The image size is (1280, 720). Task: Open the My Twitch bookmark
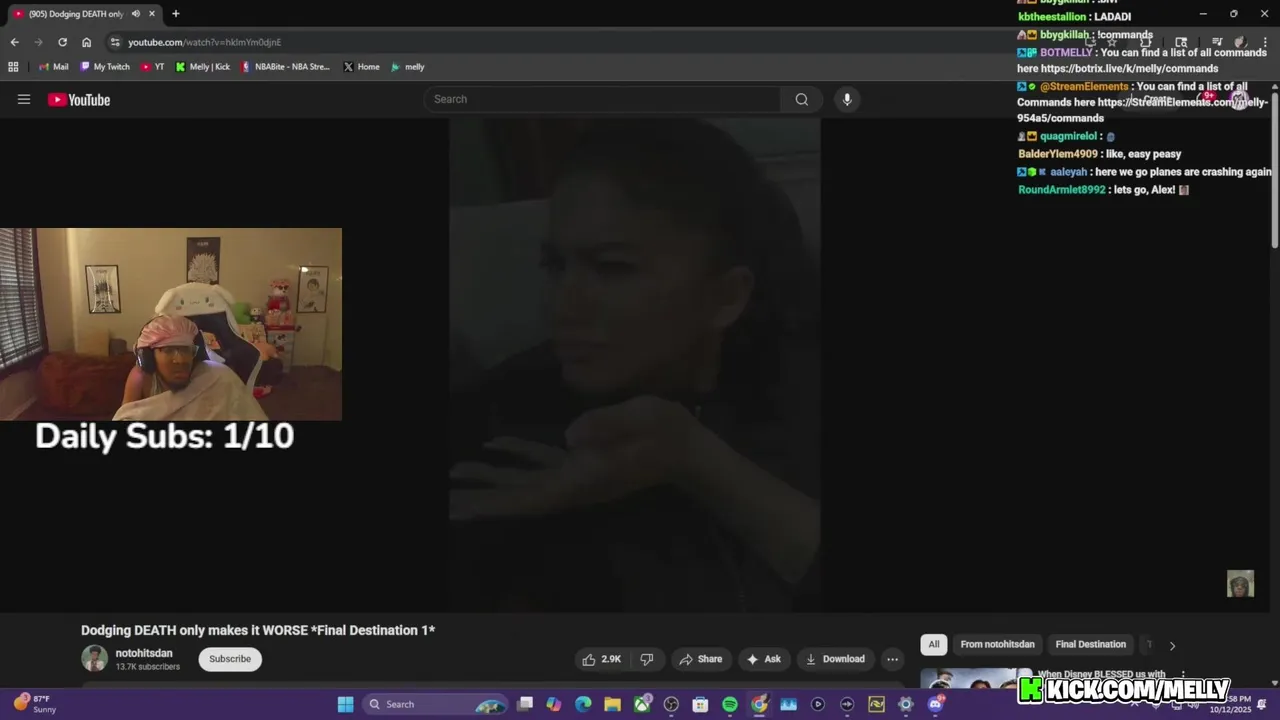(104, 67)
